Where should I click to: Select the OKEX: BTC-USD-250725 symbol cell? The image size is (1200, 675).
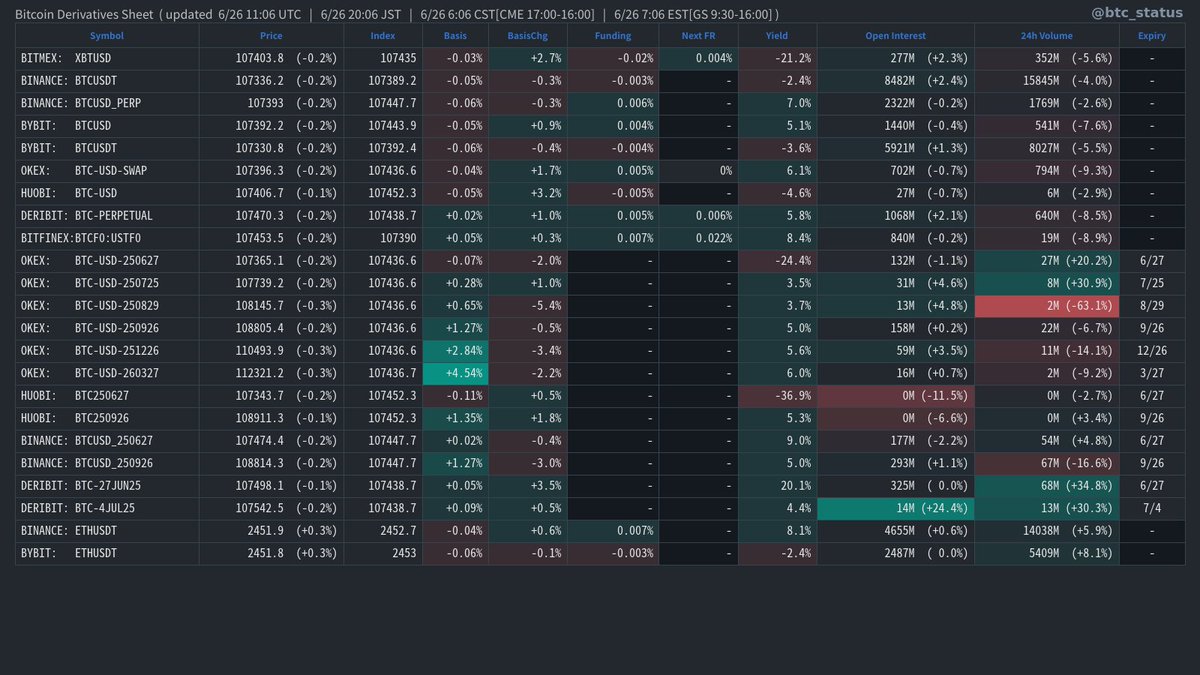click(107, 283)
